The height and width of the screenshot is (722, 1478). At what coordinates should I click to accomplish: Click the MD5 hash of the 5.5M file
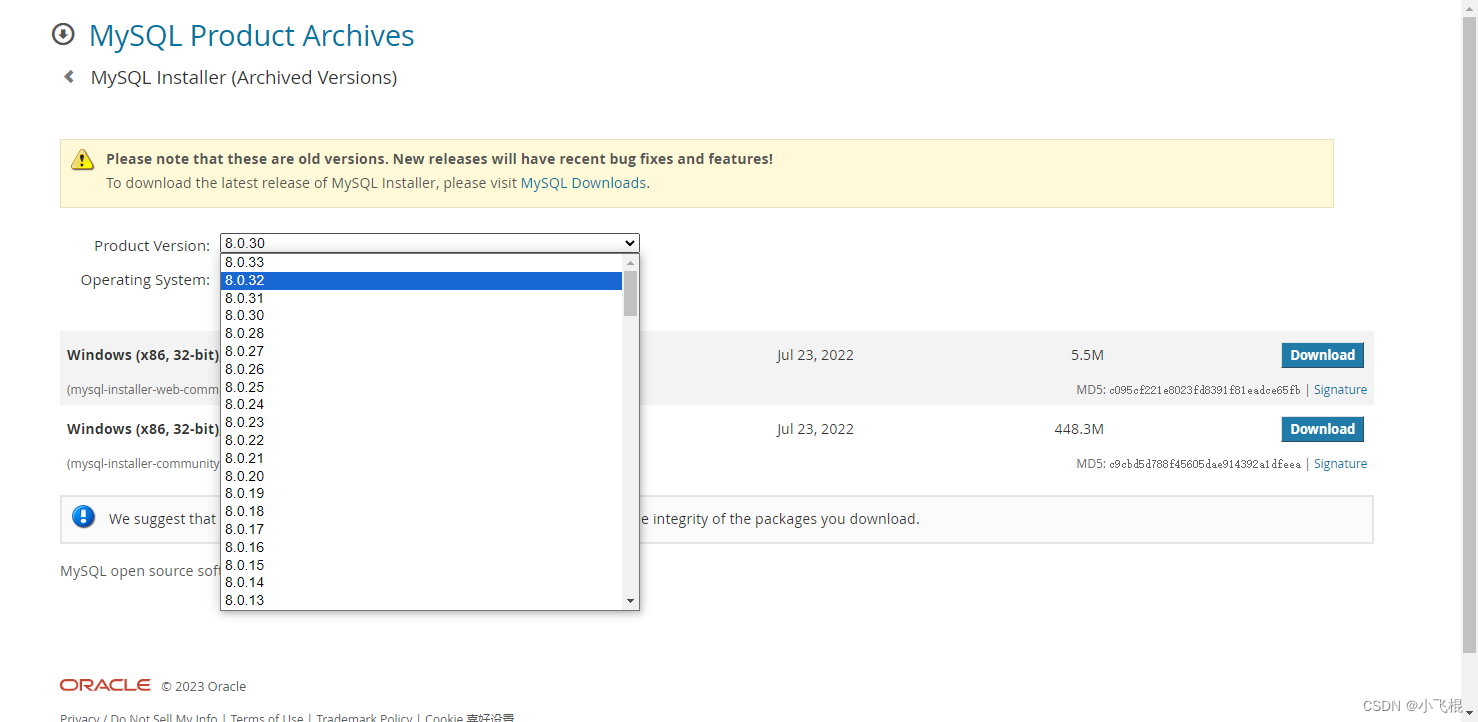1205,390
